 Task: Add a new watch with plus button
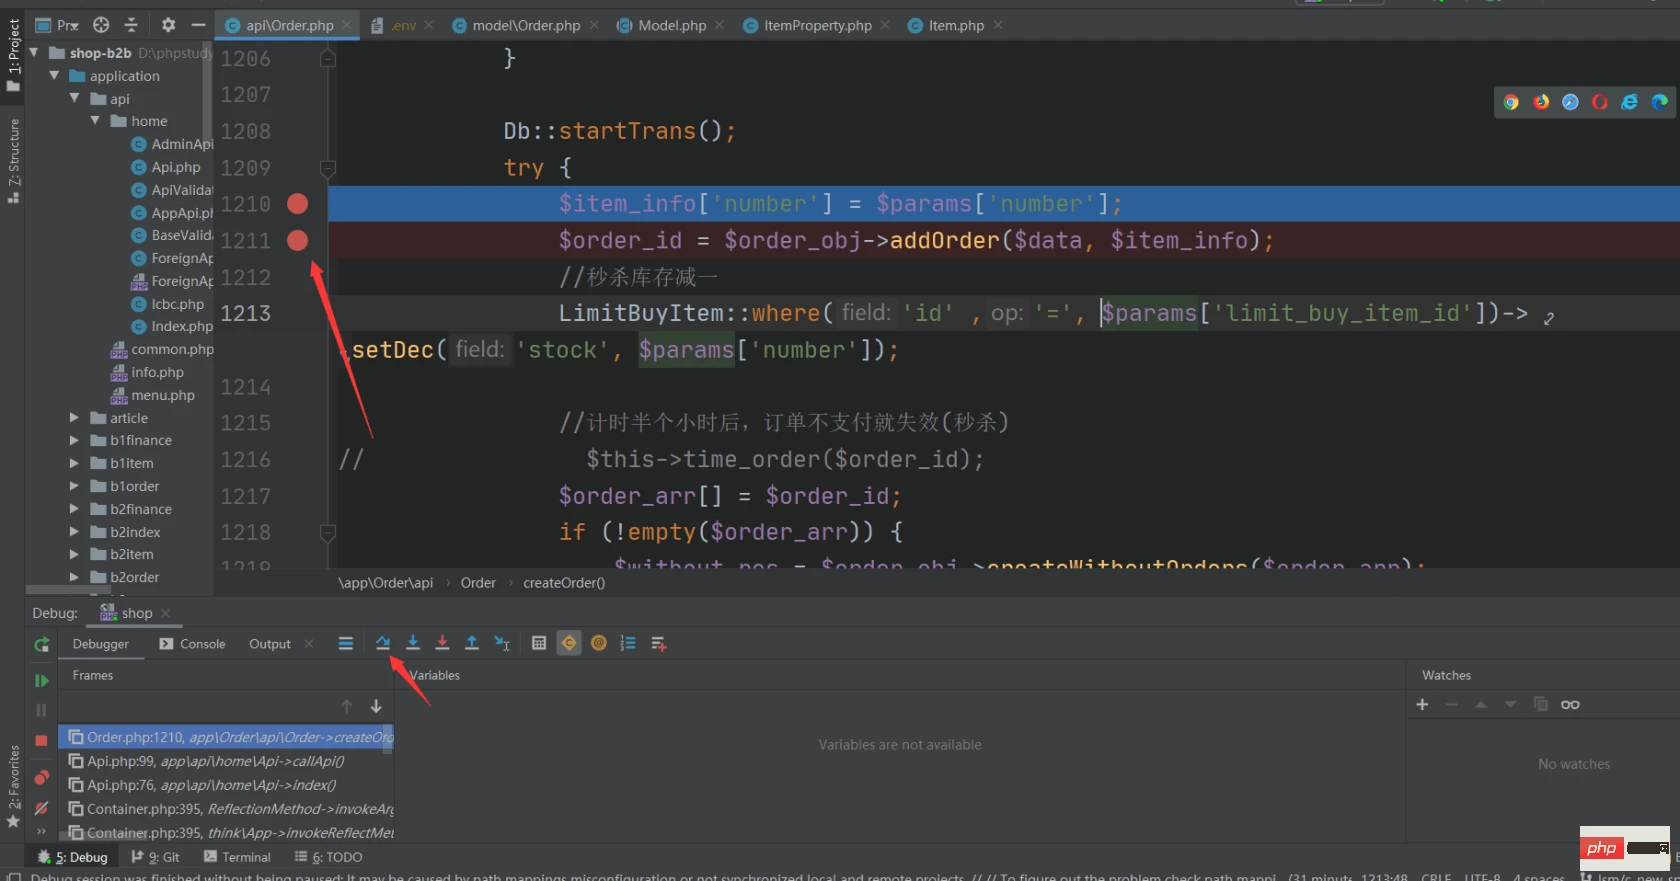pos(1422,705)
